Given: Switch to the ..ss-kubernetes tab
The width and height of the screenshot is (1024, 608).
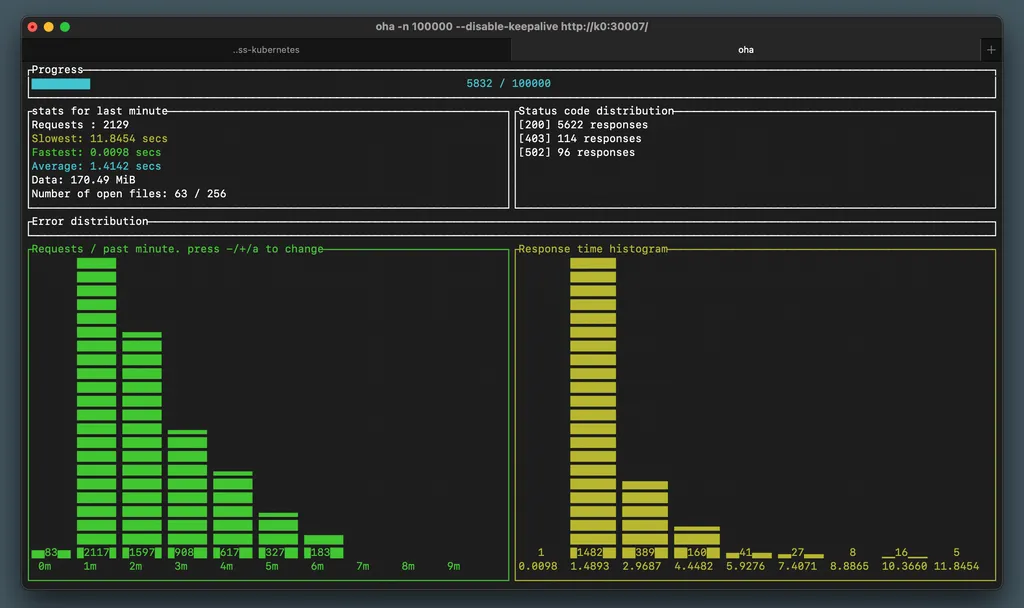Looking at the screenshot, I should click(266, 50).
